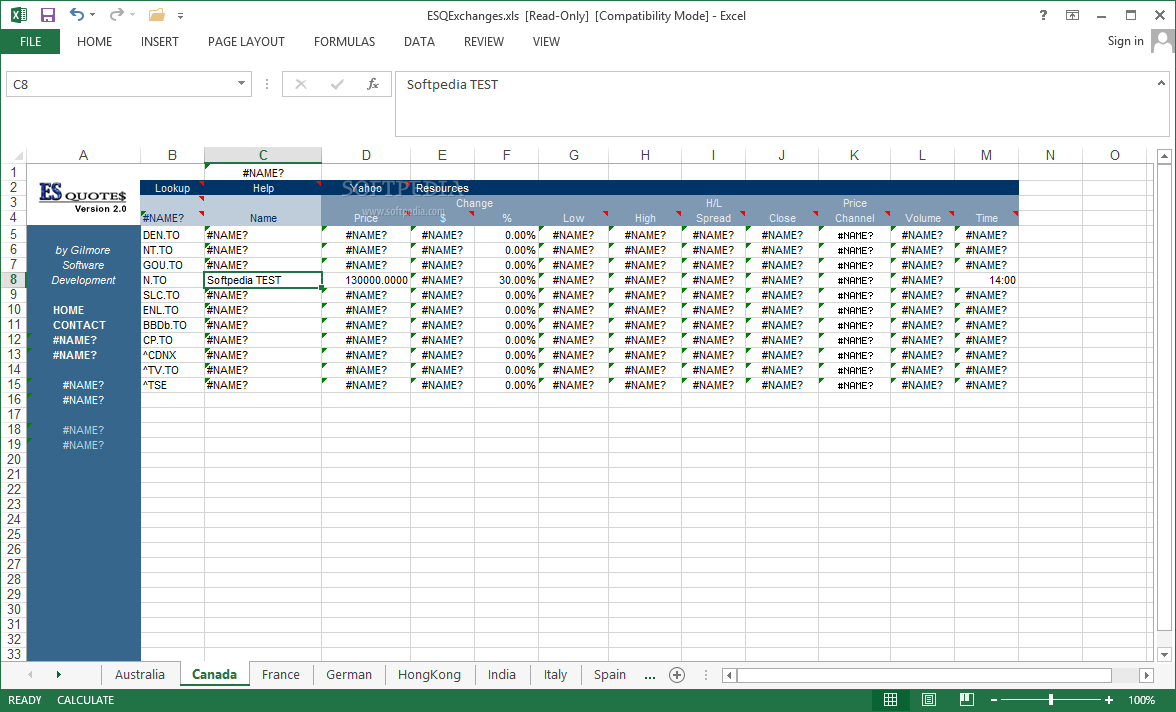Image resolution: width=1176 pixels, height=712 pixels.
Task: Click the Yahoo header link
Action: (x=367, y=188)
